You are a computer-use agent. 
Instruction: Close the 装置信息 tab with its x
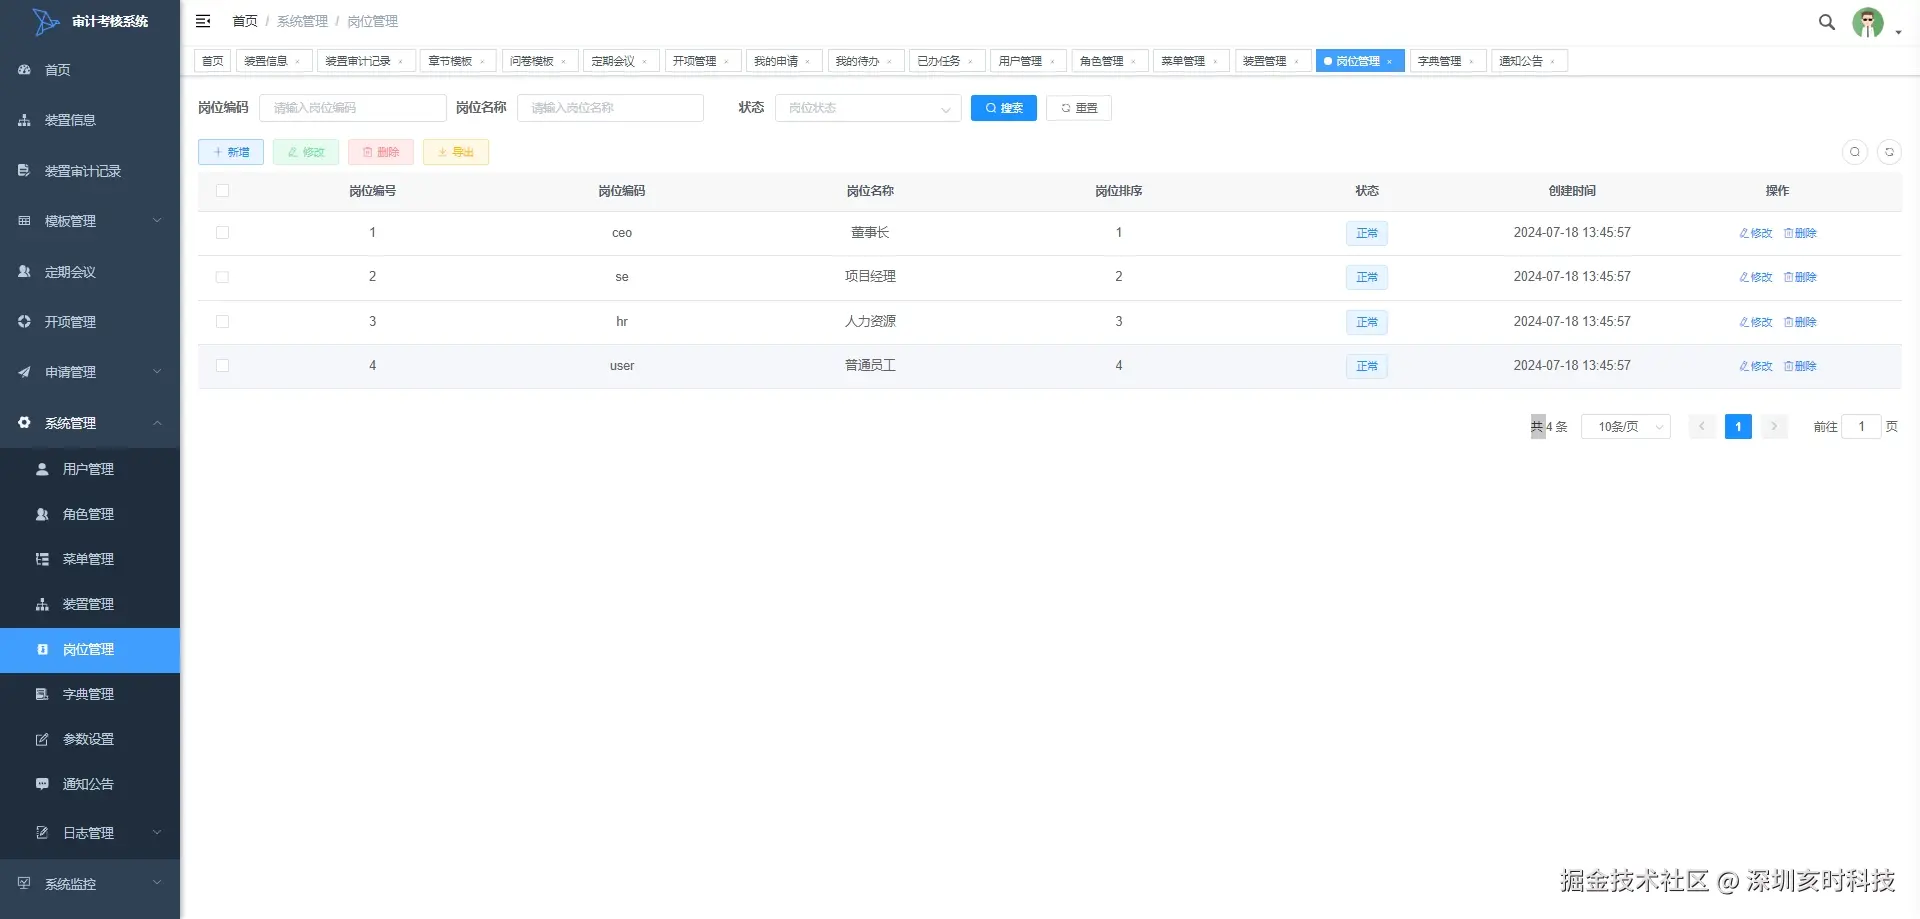tap(297, 62)
